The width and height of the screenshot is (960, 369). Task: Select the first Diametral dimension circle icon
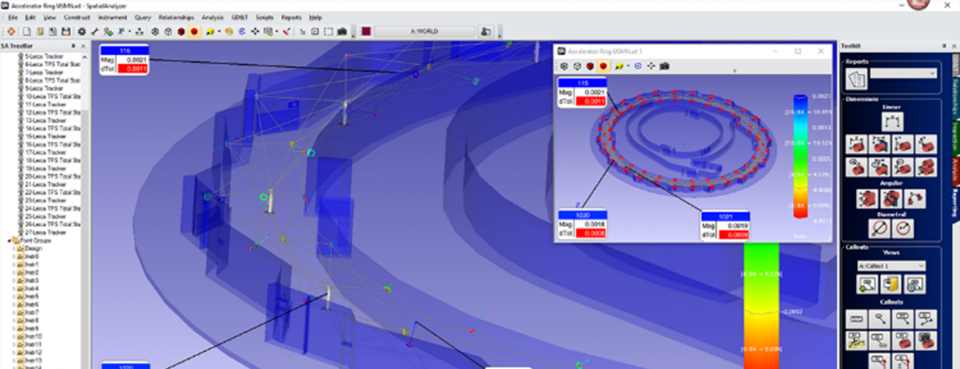pyautogui.click(x=880, y=229)
